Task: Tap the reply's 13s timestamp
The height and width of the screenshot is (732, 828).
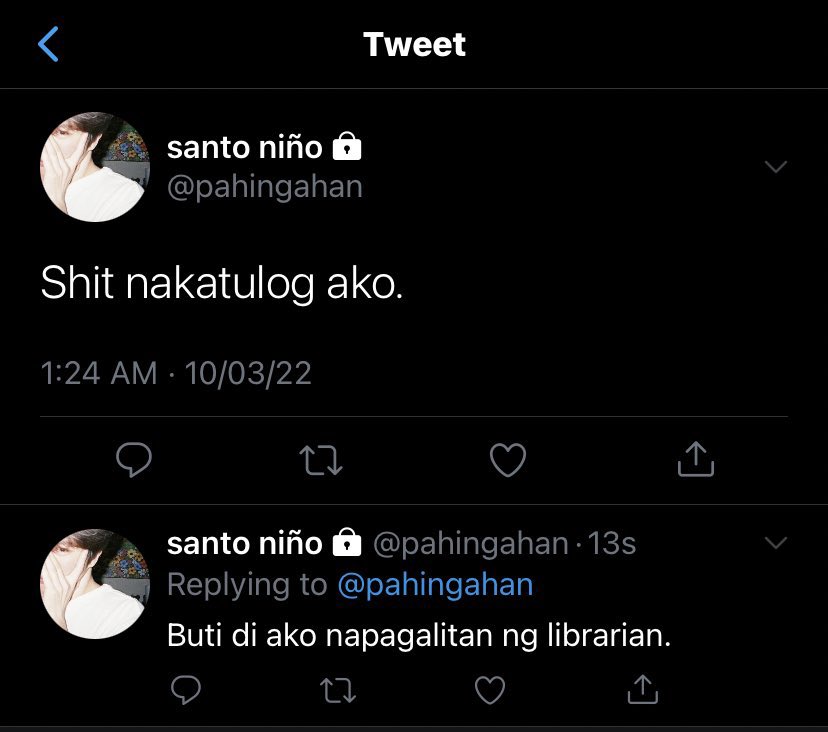Action: click(611, 543)
